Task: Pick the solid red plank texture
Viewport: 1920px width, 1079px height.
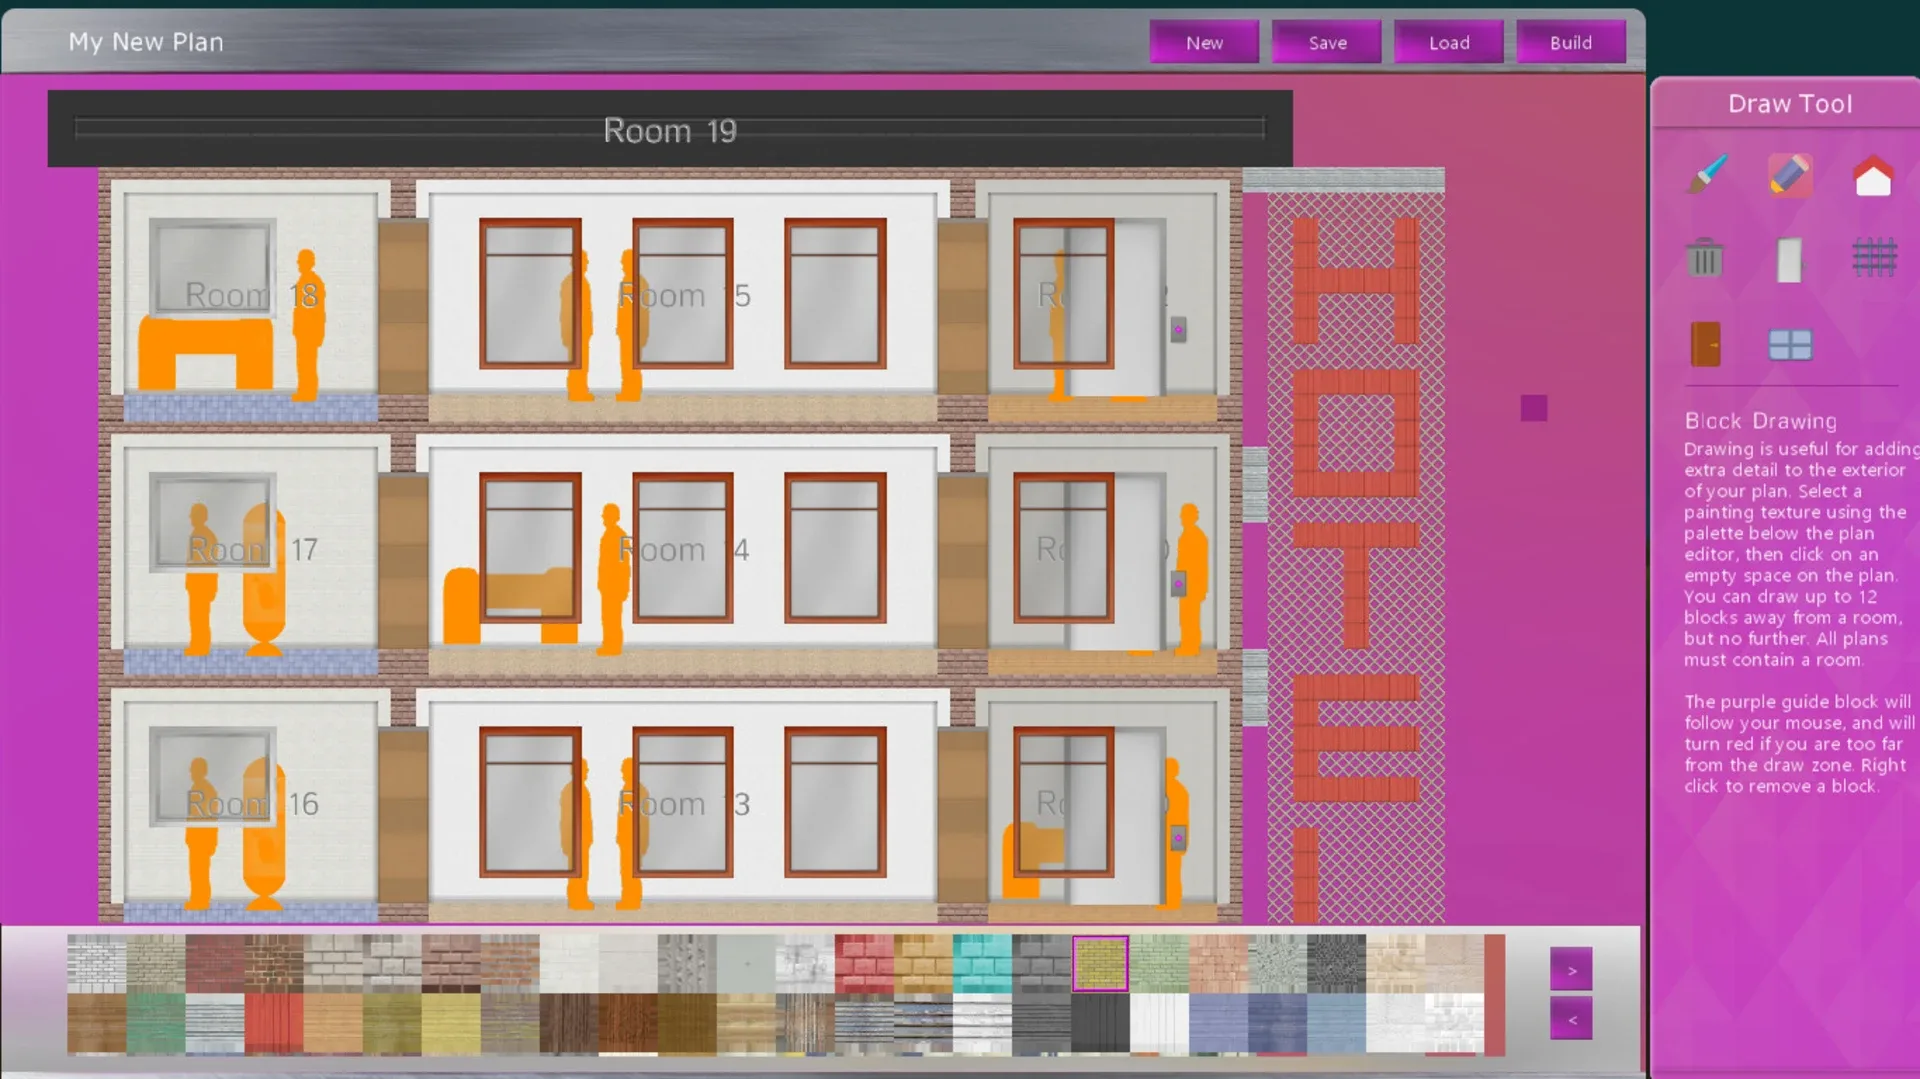Action: tap(273, 1023)
